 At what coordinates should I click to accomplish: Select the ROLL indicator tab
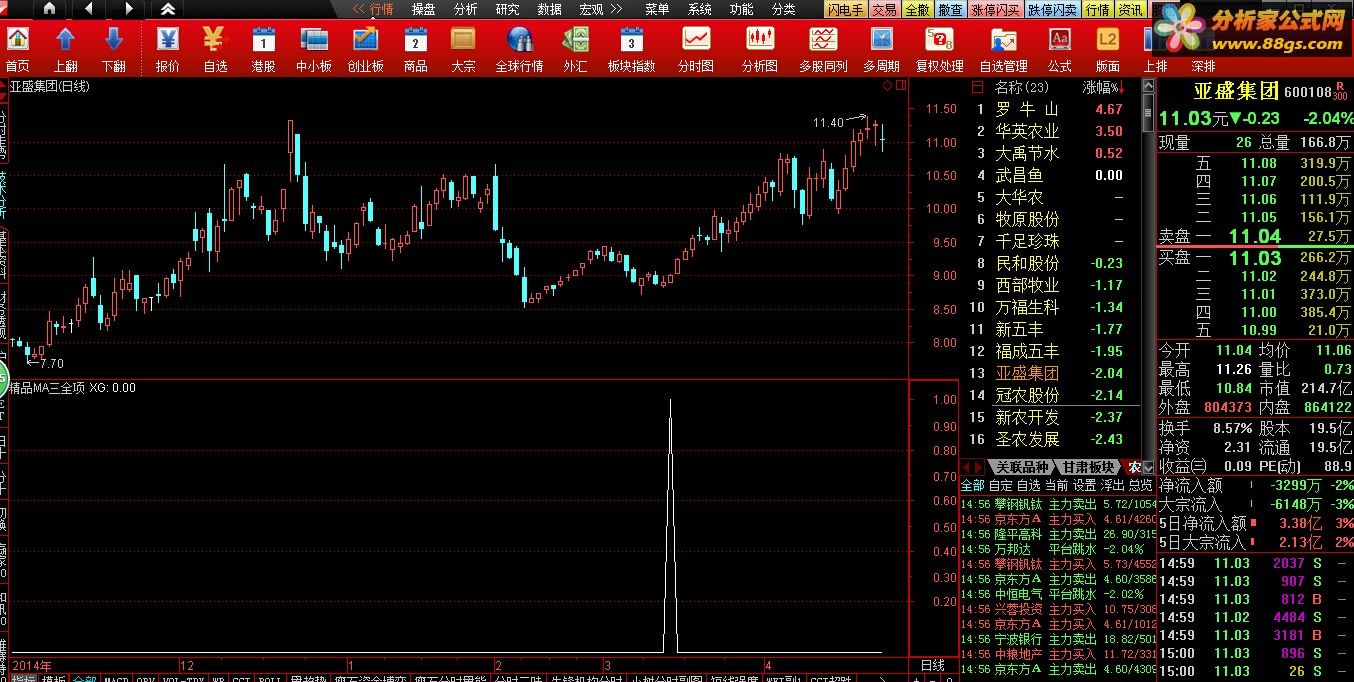click(268, 677)
